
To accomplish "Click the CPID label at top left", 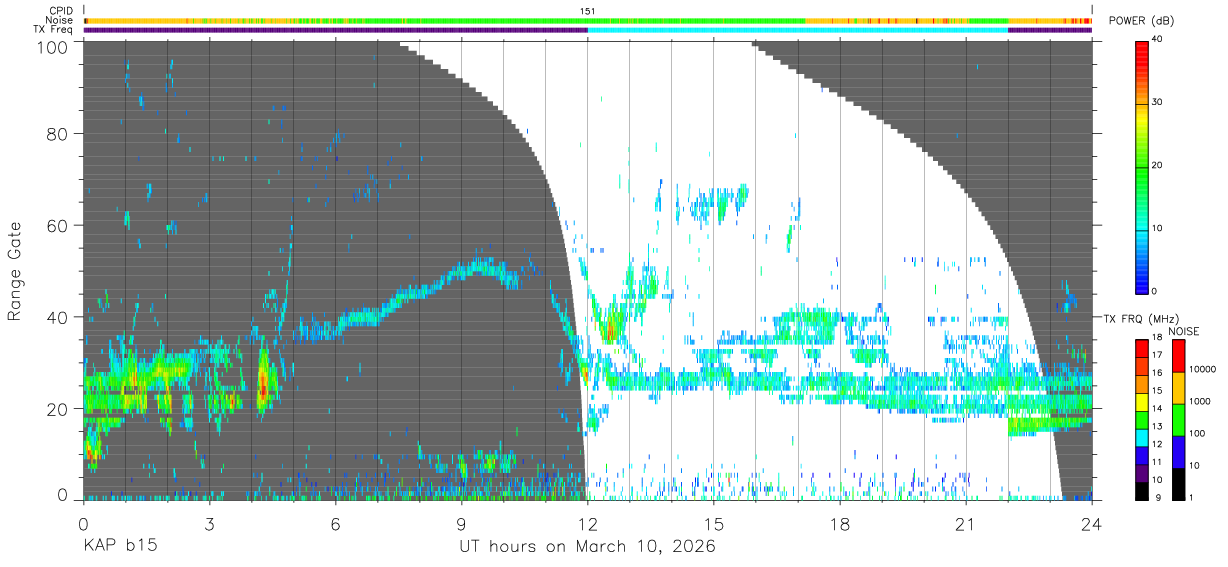I will (x=62, y=12).
